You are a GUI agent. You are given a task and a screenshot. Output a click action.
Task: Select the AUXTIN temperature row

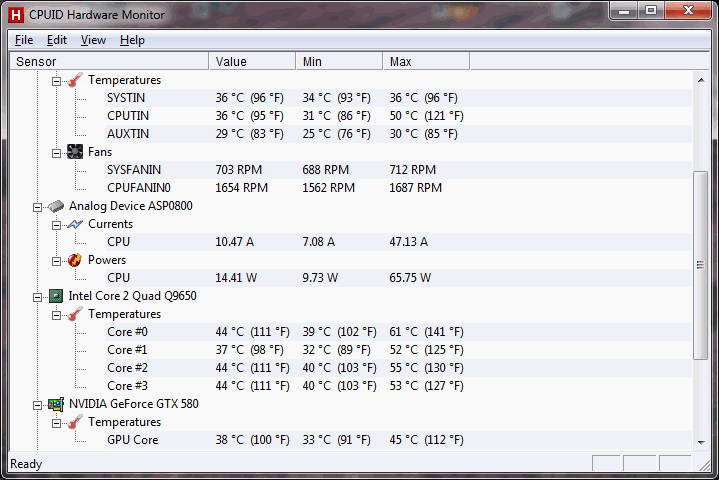click(398, 134)
